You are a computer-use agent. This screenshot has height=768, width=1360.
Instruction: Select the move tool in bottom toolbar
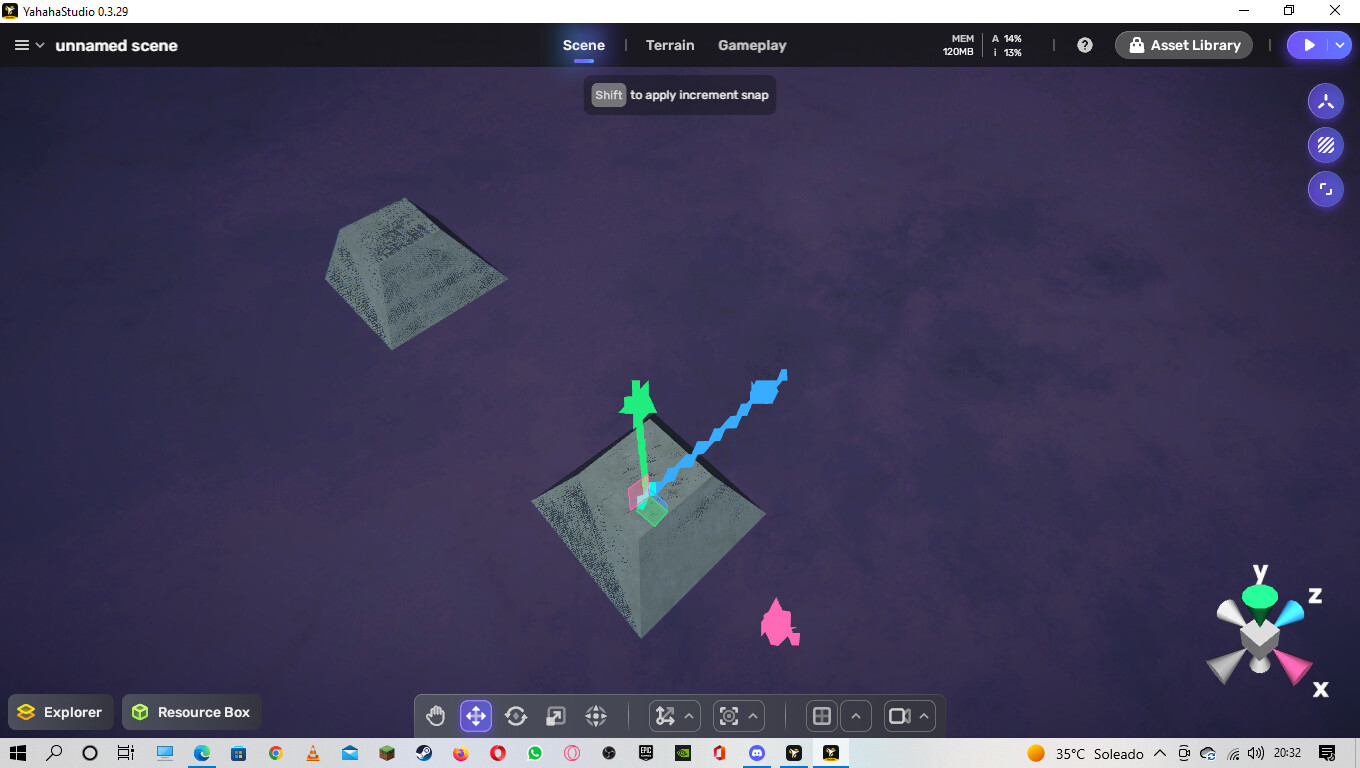tap(476, 716)
